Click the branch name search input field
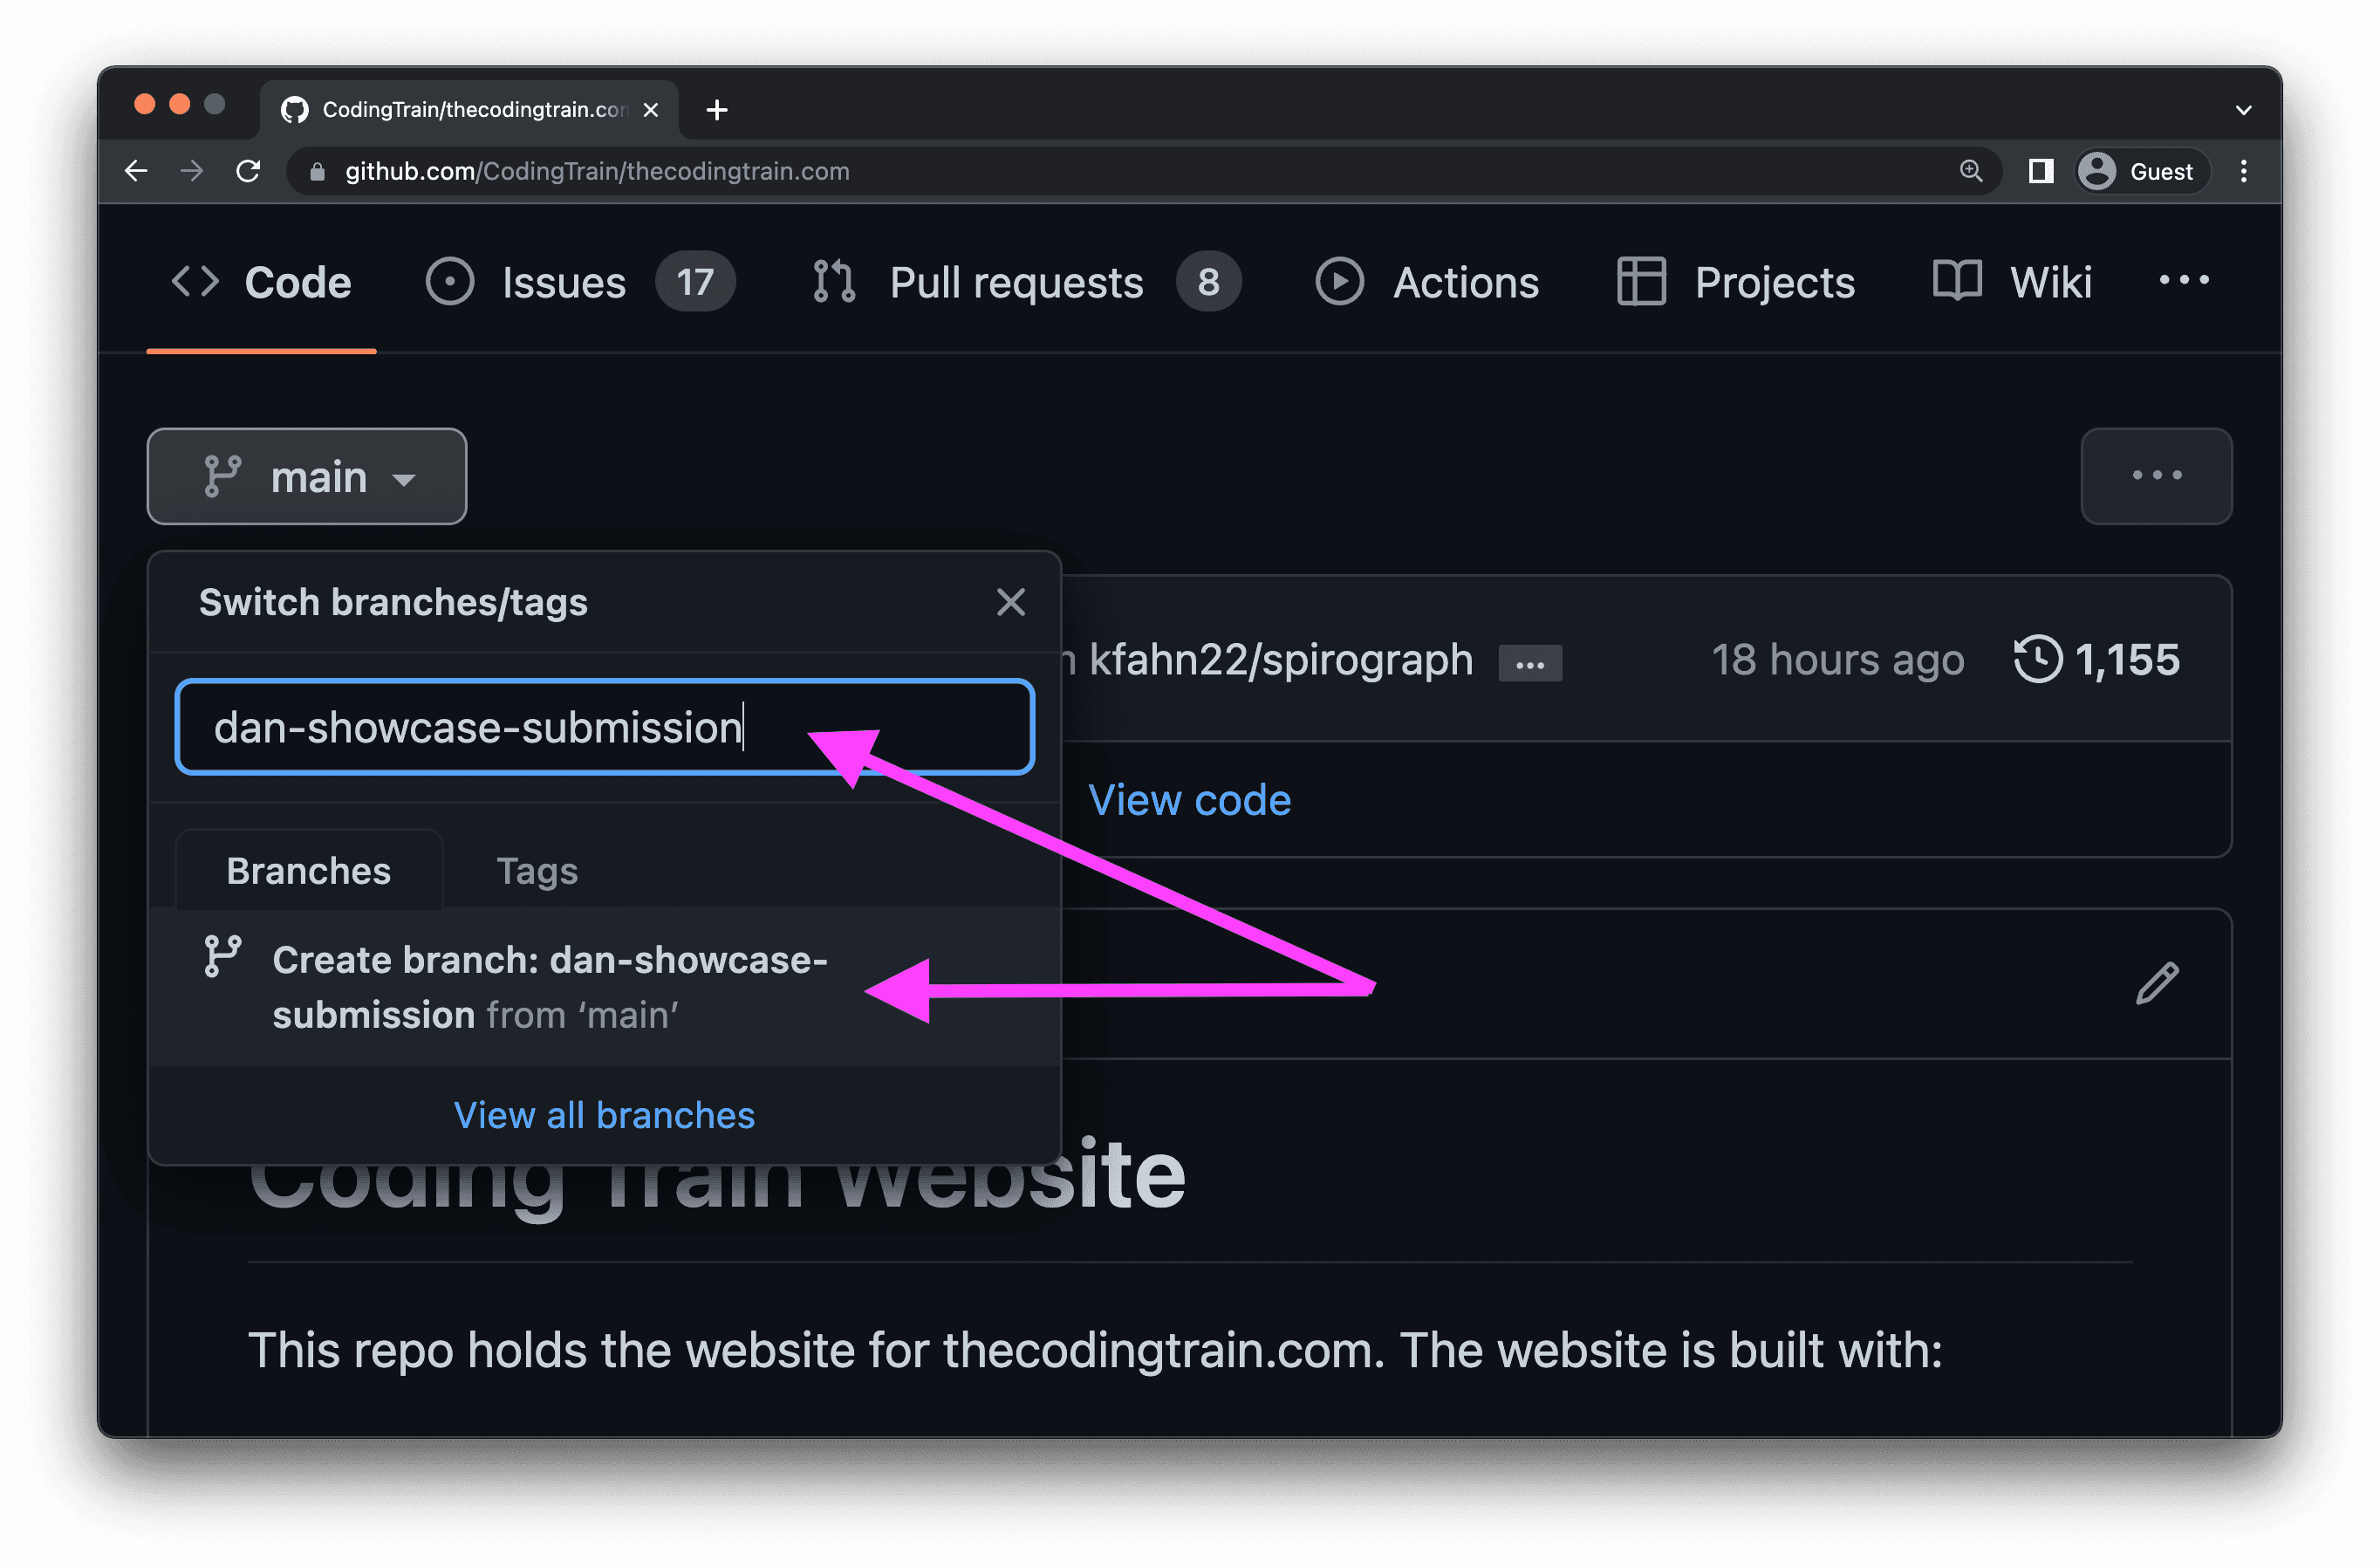The width and height of the screenshot is (2380, 1567). [x=604, y=727]
